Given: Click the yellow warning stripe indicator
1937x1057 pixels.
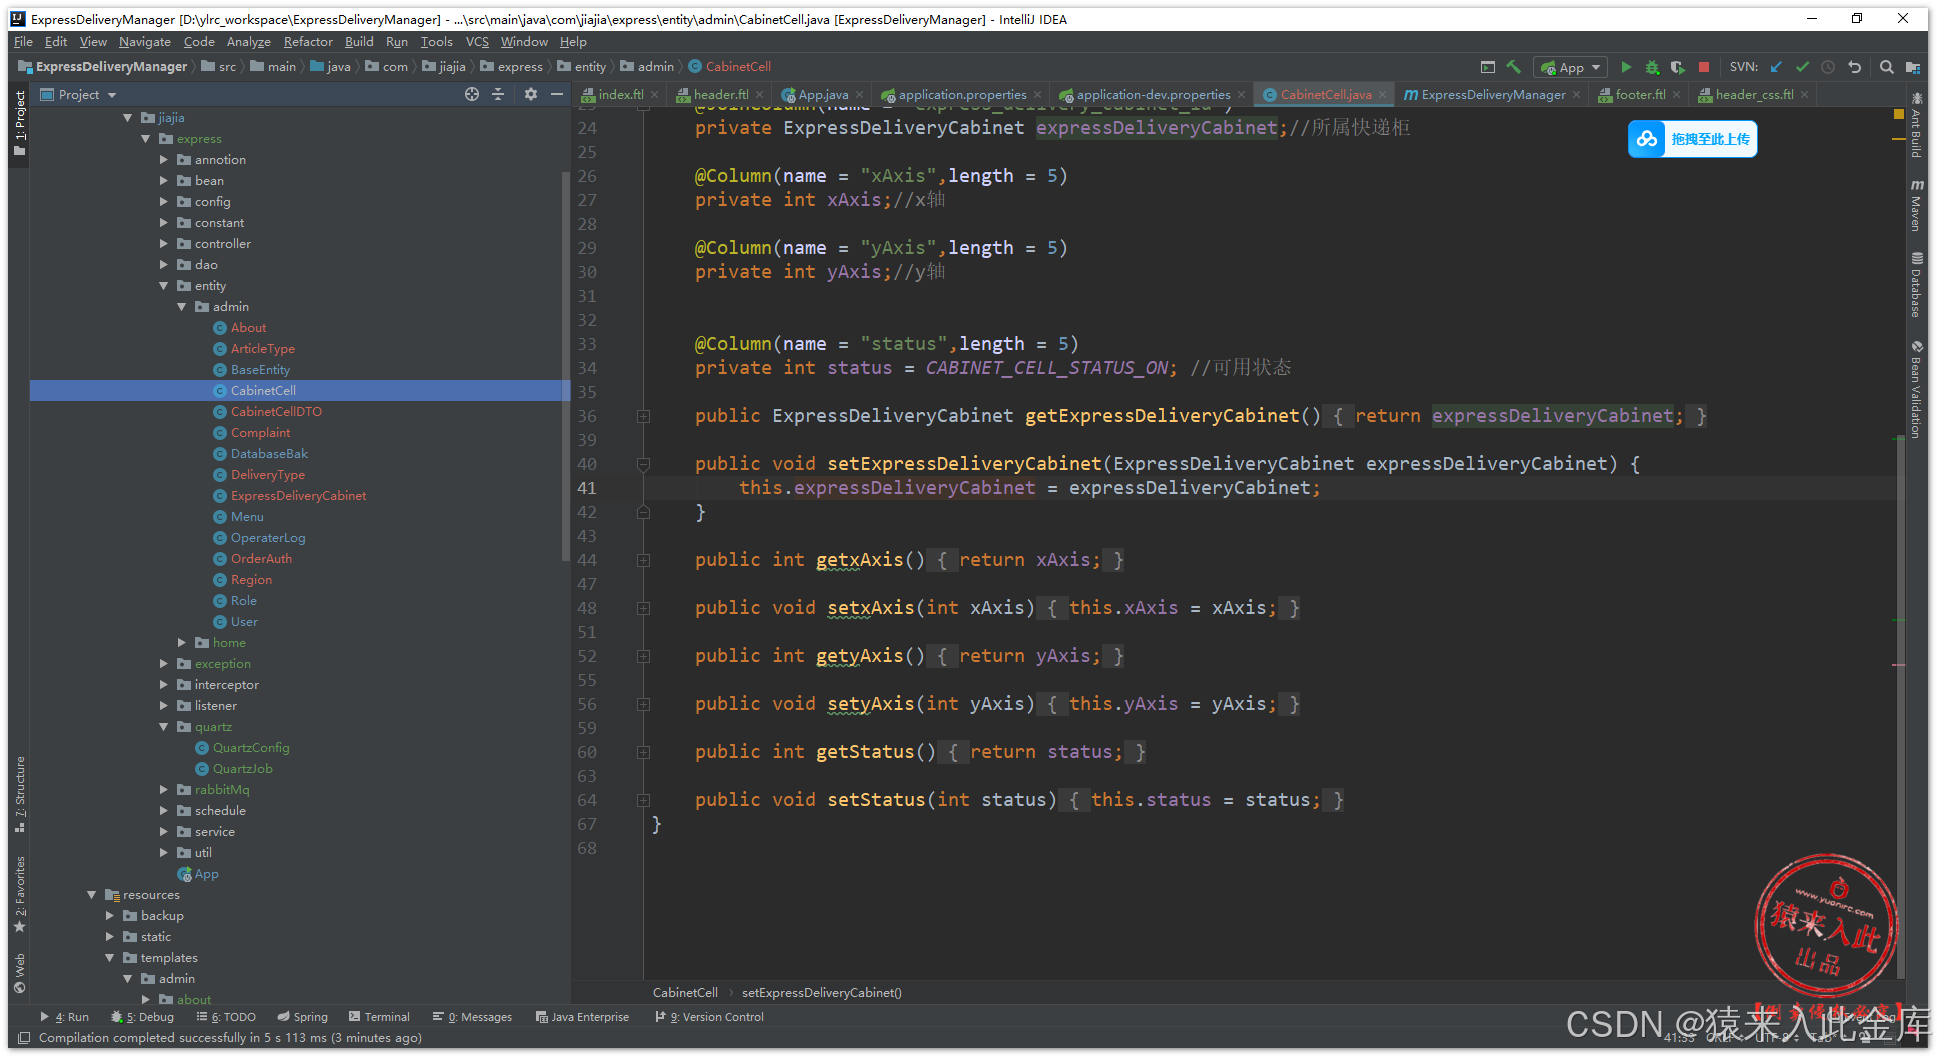Looking at the screenshot, I should pyautogui.click(x=1898, y=115).
